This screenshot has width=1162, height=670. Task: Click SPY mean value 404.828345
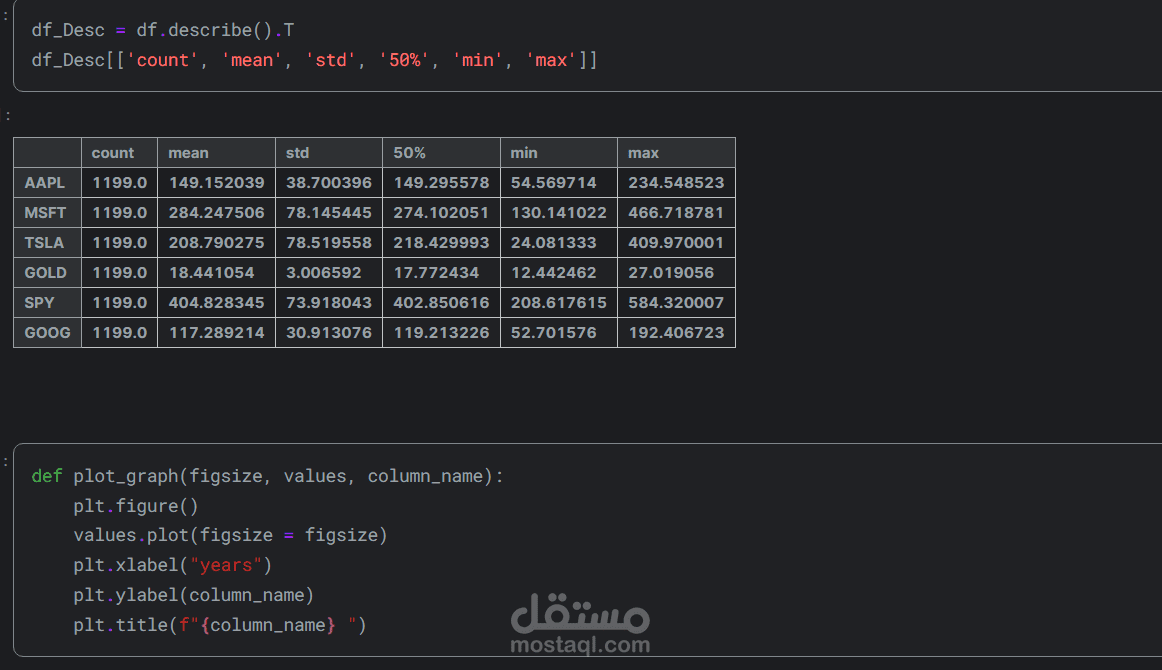(x=216, y=302)
